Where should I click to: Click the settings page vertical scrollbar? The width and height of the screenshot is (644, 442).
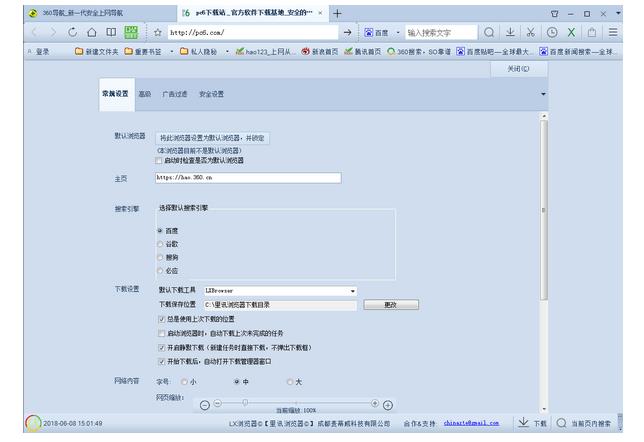click(544, 210)
